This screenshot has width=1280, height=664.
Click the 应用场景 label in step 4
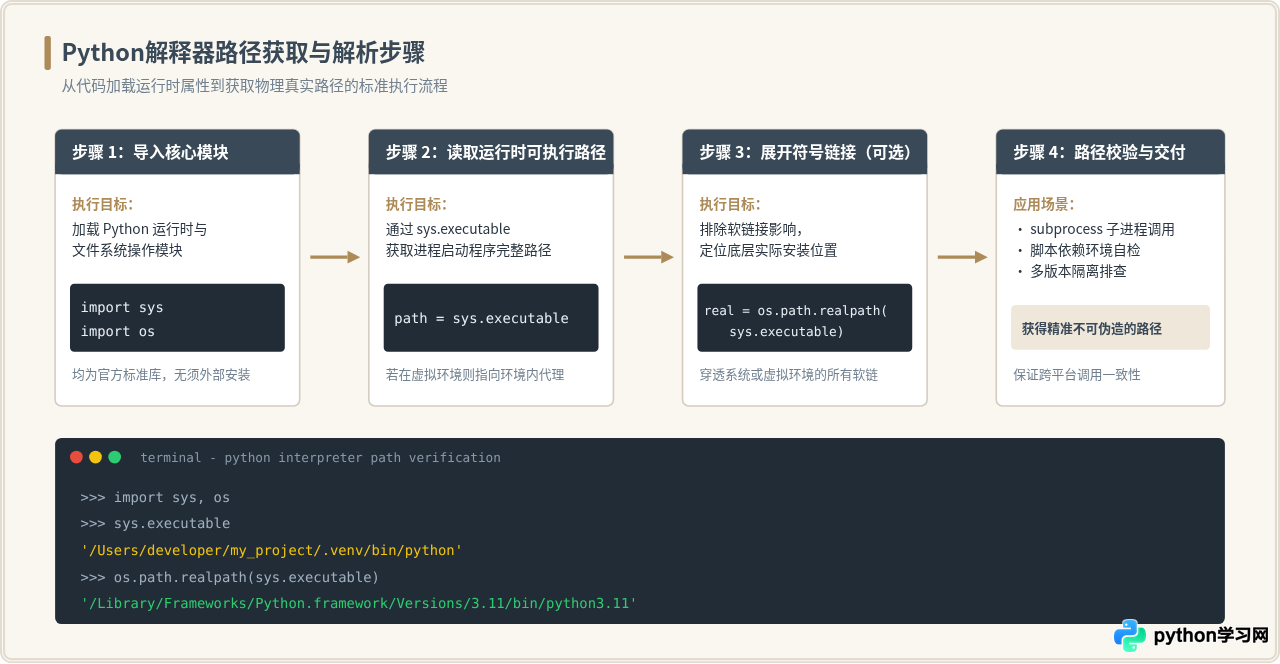(x=1044, y=204)
